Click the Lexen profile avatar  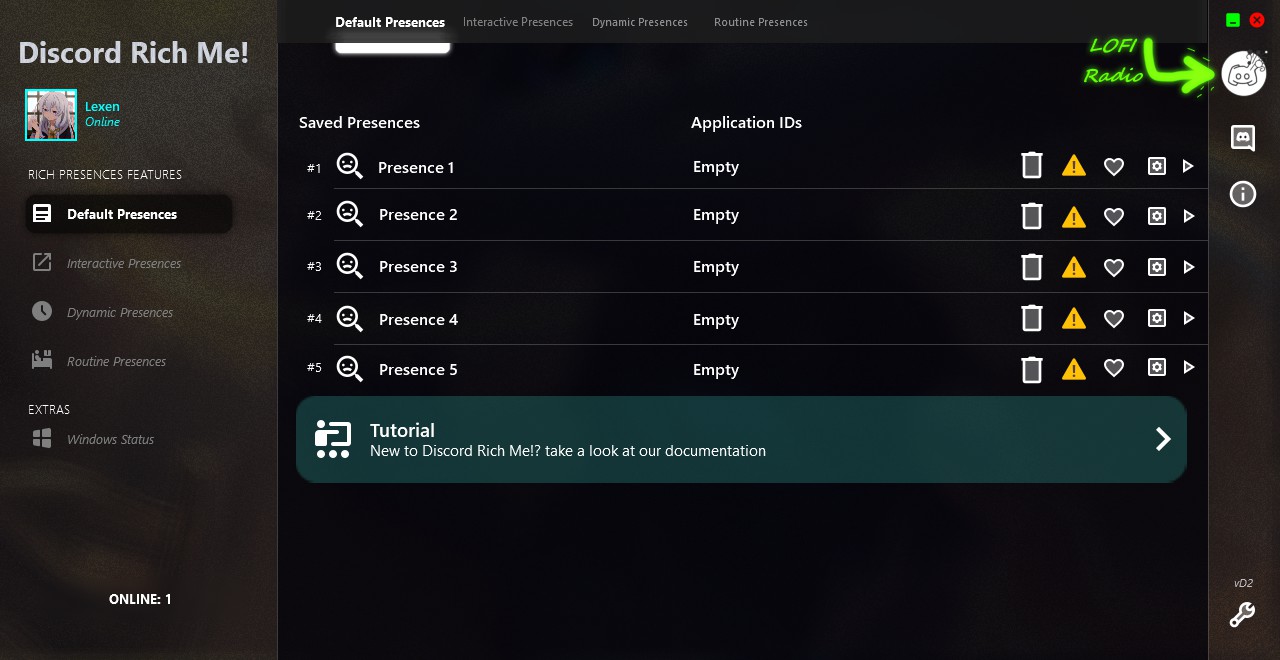click(51, 115)
